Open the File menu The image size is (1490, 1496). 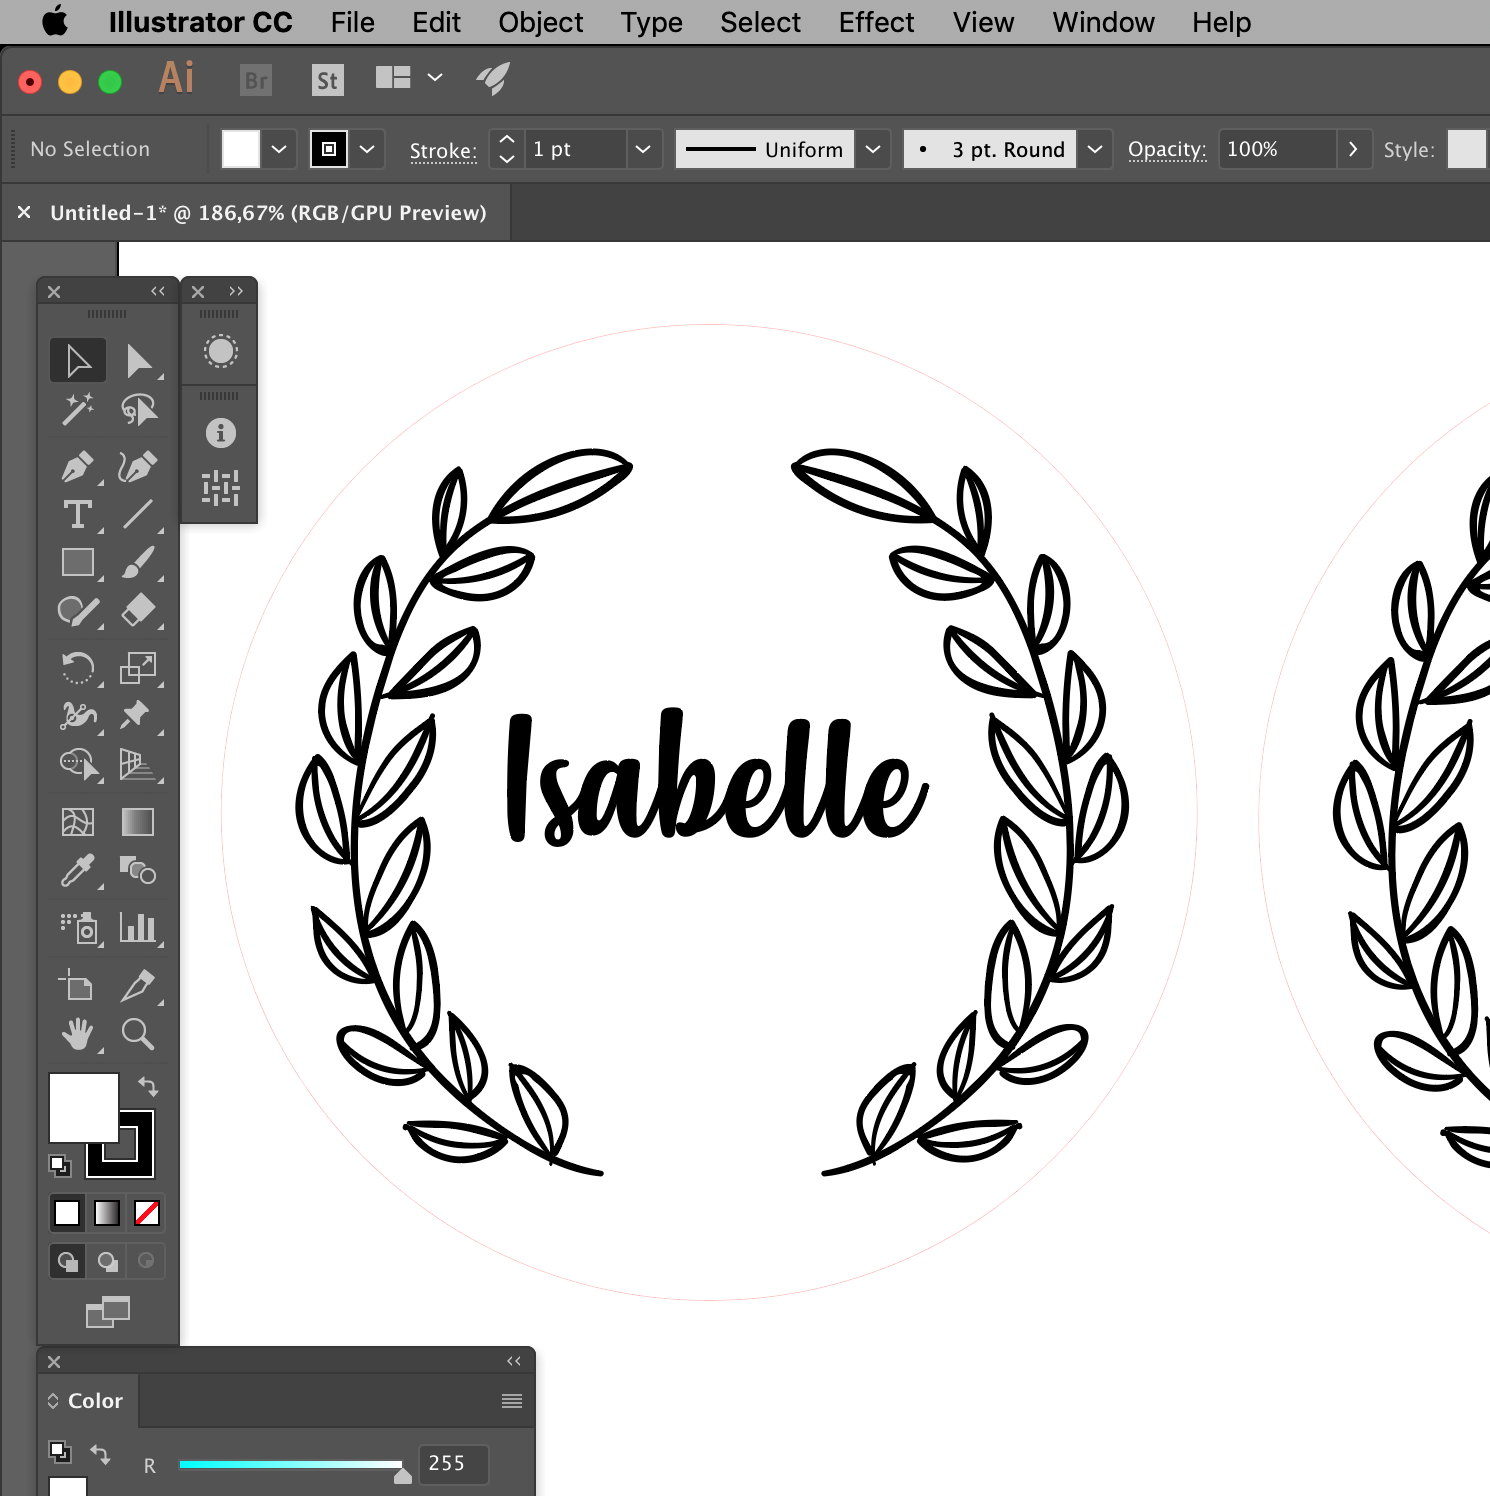coord(353,22)
